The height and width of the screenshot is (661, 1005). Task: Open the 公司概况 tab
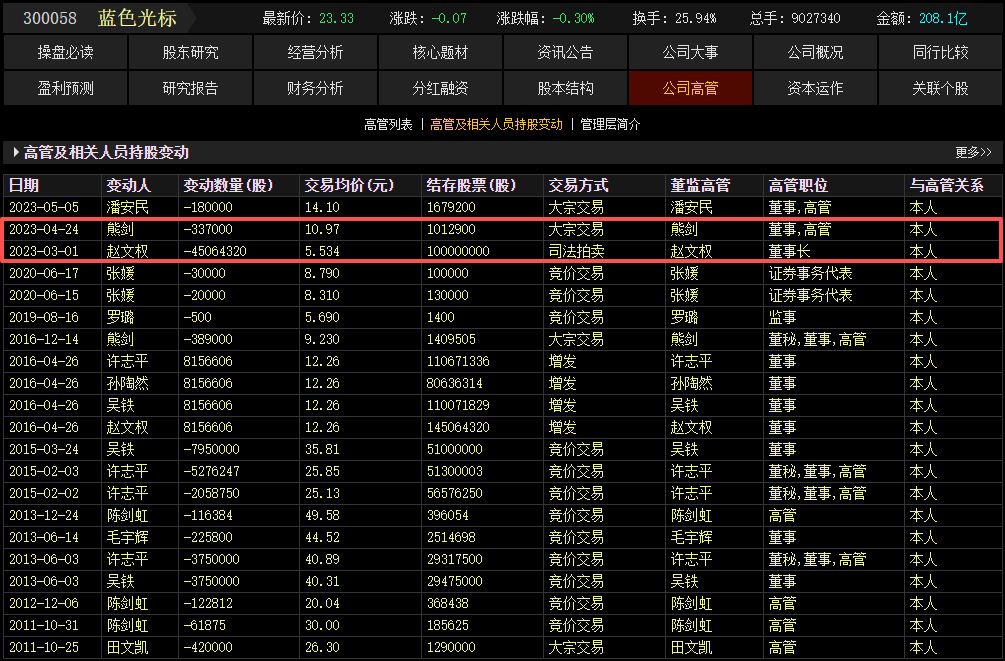point(813,51)
